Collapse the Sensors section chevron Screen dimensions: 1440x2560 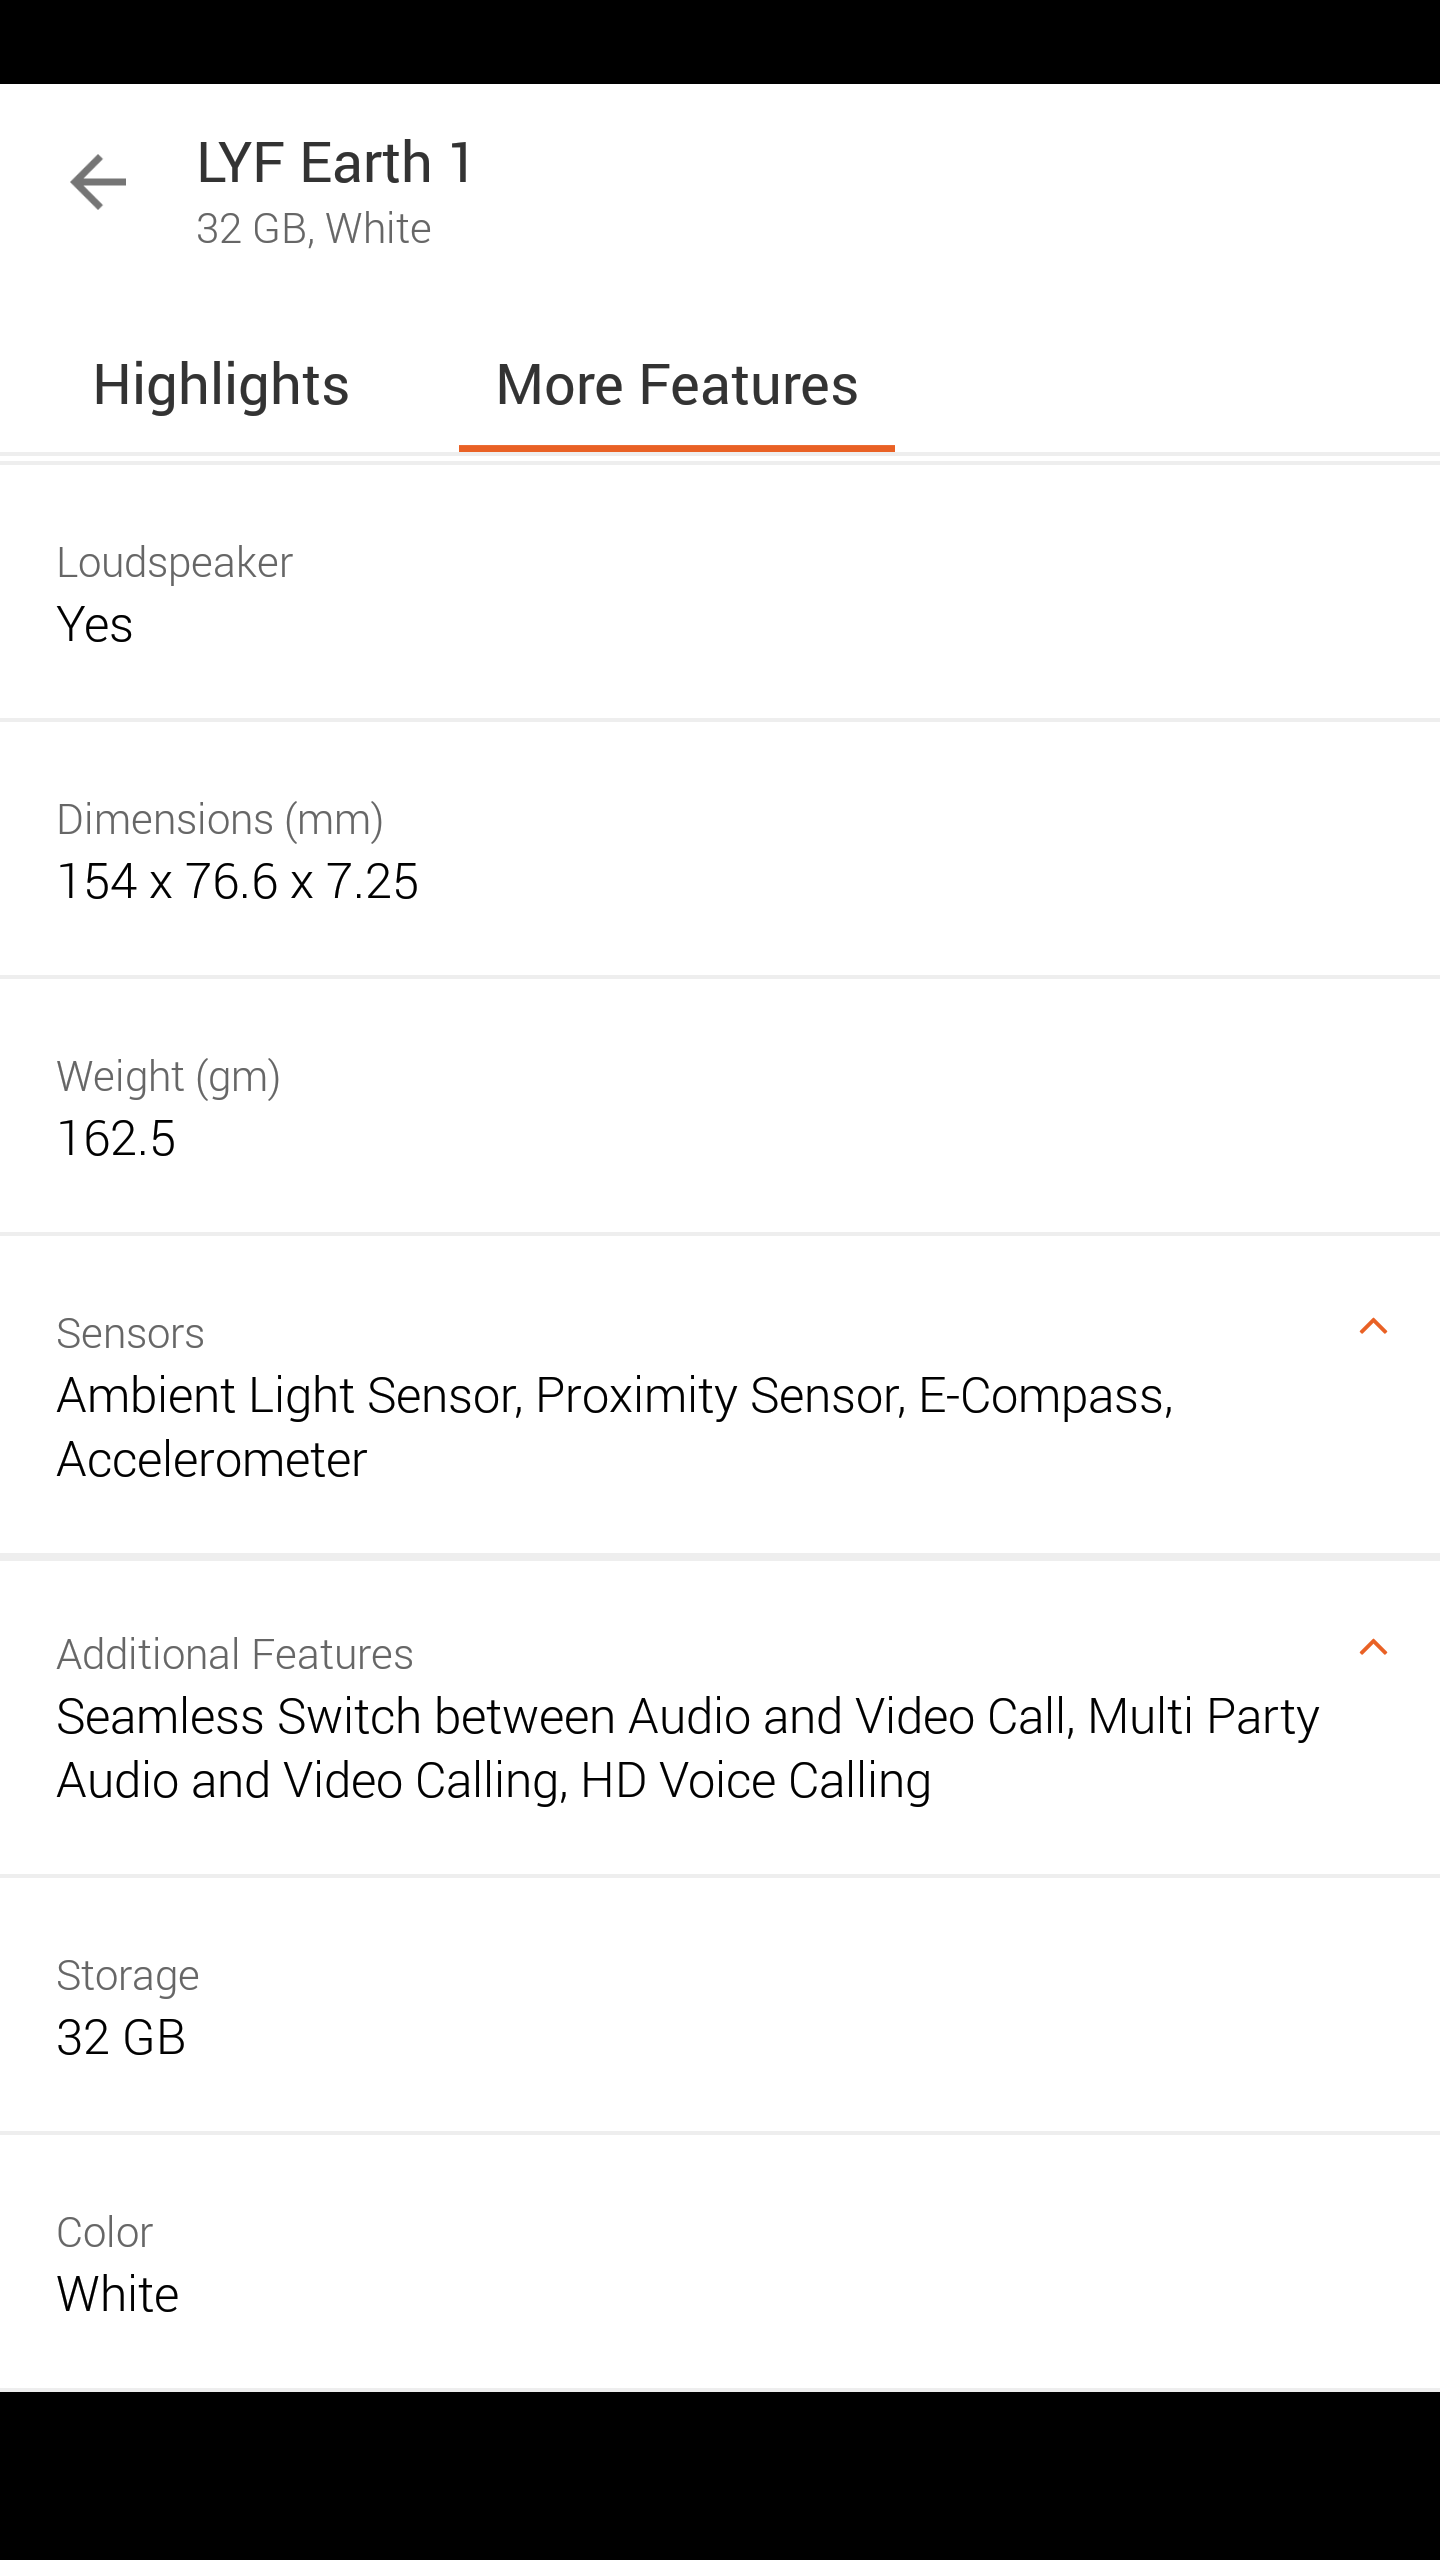click(x=1373, y=1327)
